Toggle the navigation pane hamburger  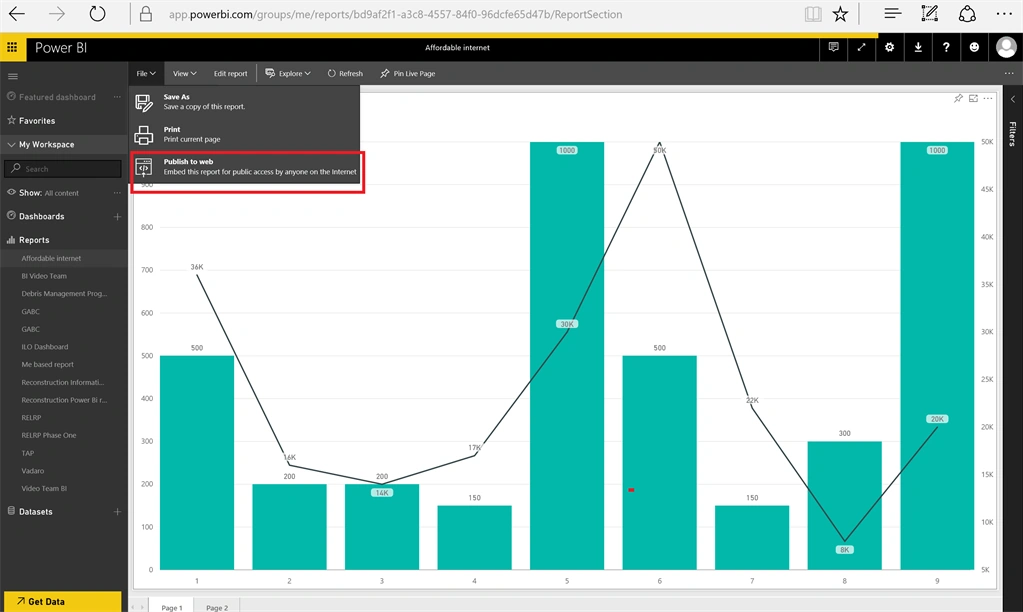(12, 76)
